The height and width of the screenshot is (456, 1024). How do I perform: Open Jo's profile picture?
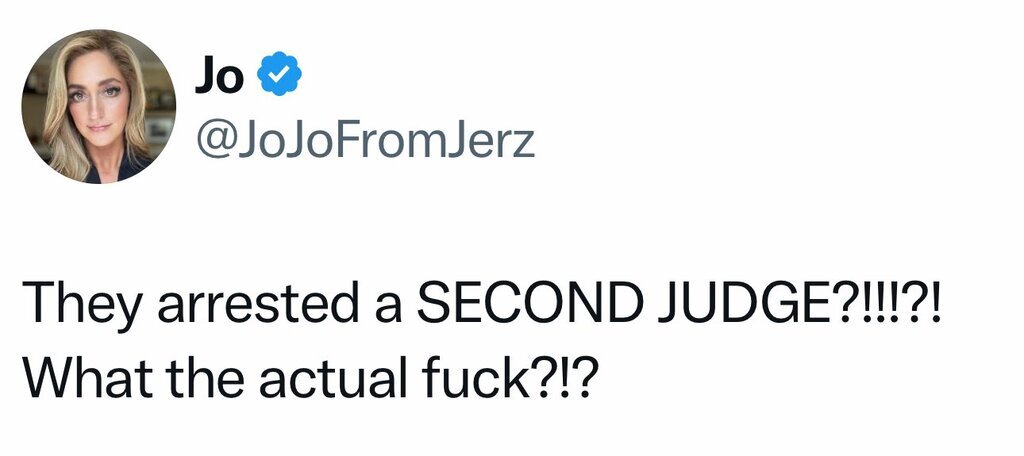click(98, 106)
